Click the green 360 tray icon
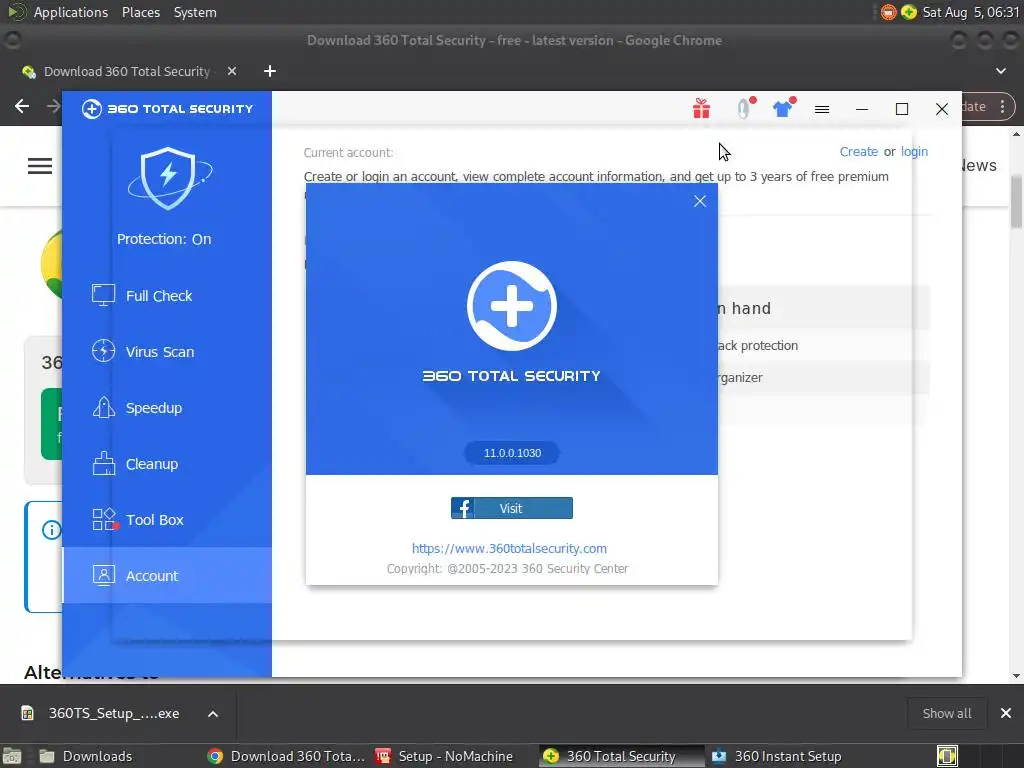This screenshot has width=1024, height=768. tap(908, 12)
